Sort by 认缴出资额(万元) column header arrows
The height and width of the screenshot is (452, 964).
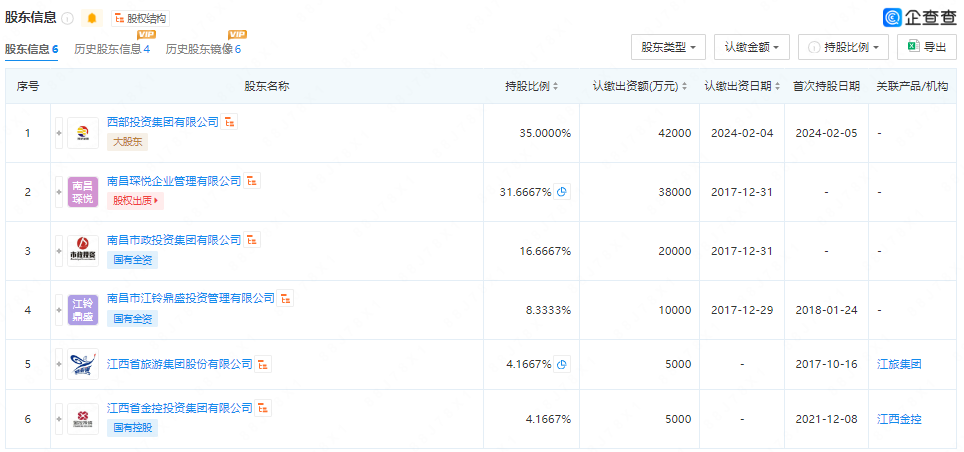684,87
